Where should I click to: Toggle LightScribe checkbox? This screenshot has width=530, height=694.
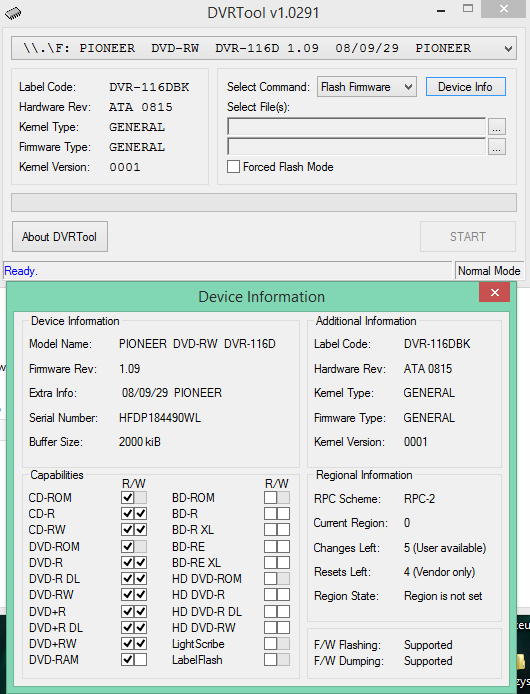click(270, 644)
